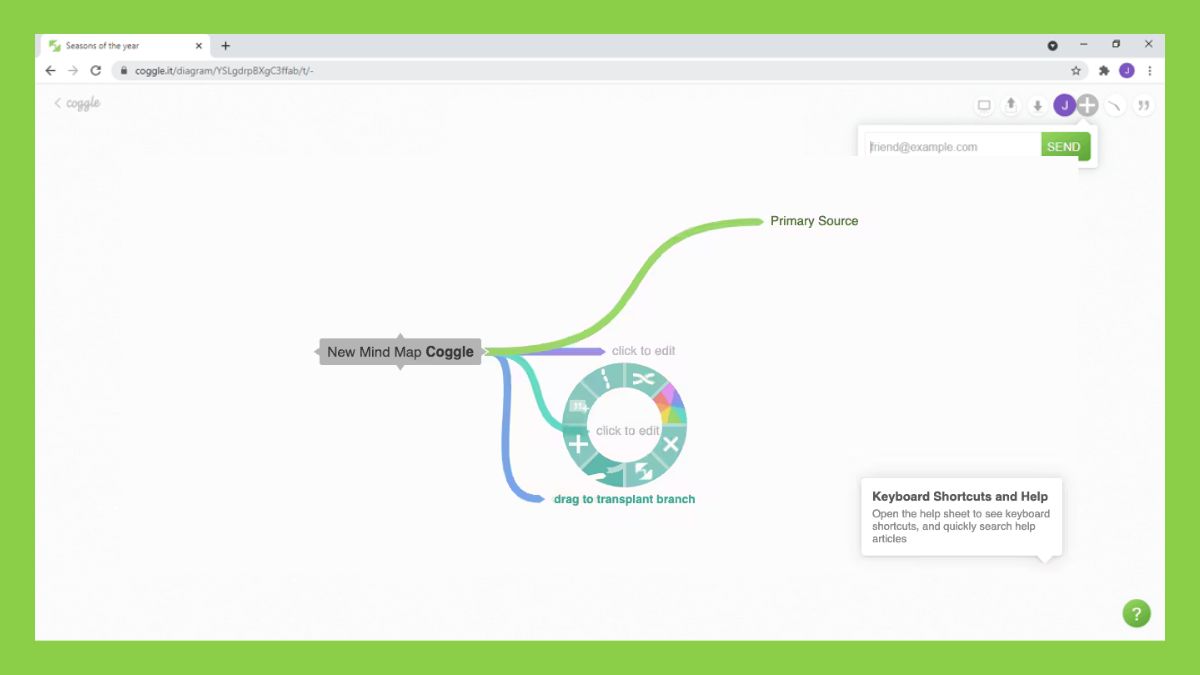Bookmark this page with the star icon

[x=1076, y=71]
